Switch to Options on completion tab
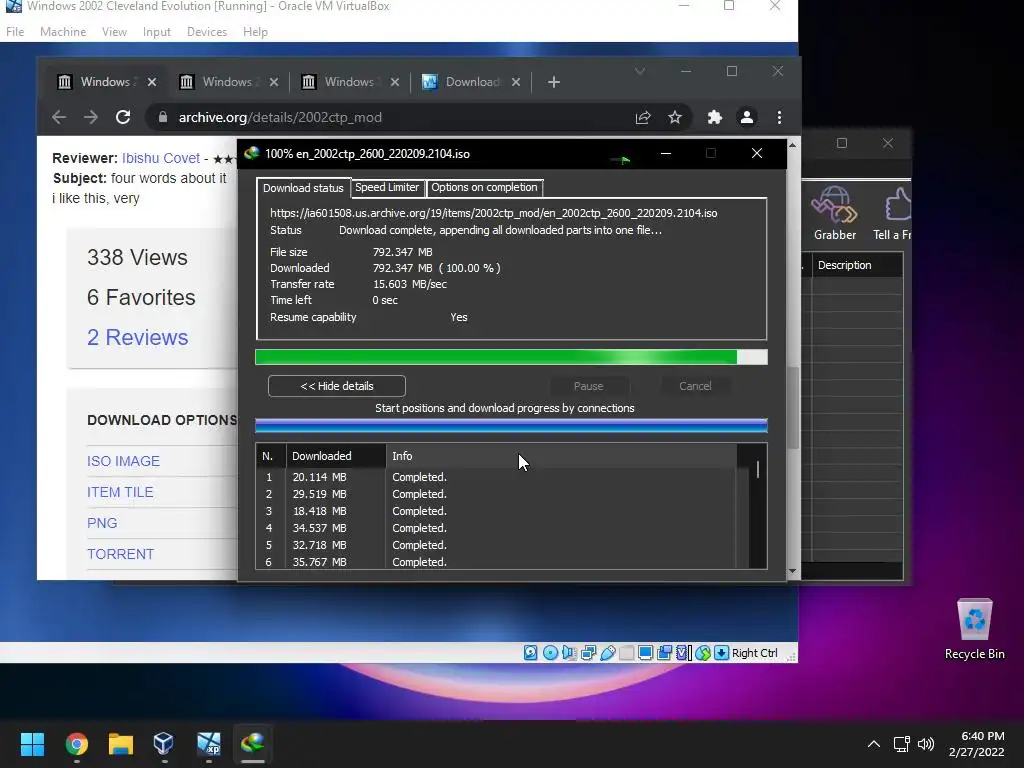Image resolution: width=1024 pixels, height=768 pixels. click(x=484, y=187)
